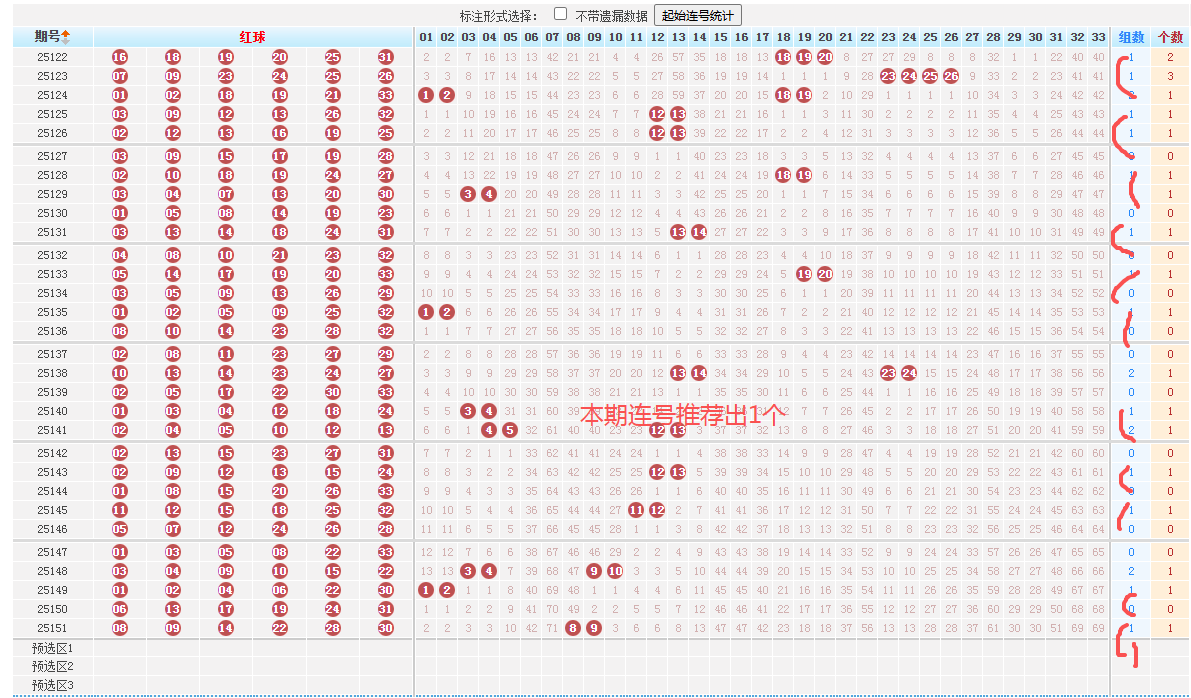Click column header 21

point(846,36)
